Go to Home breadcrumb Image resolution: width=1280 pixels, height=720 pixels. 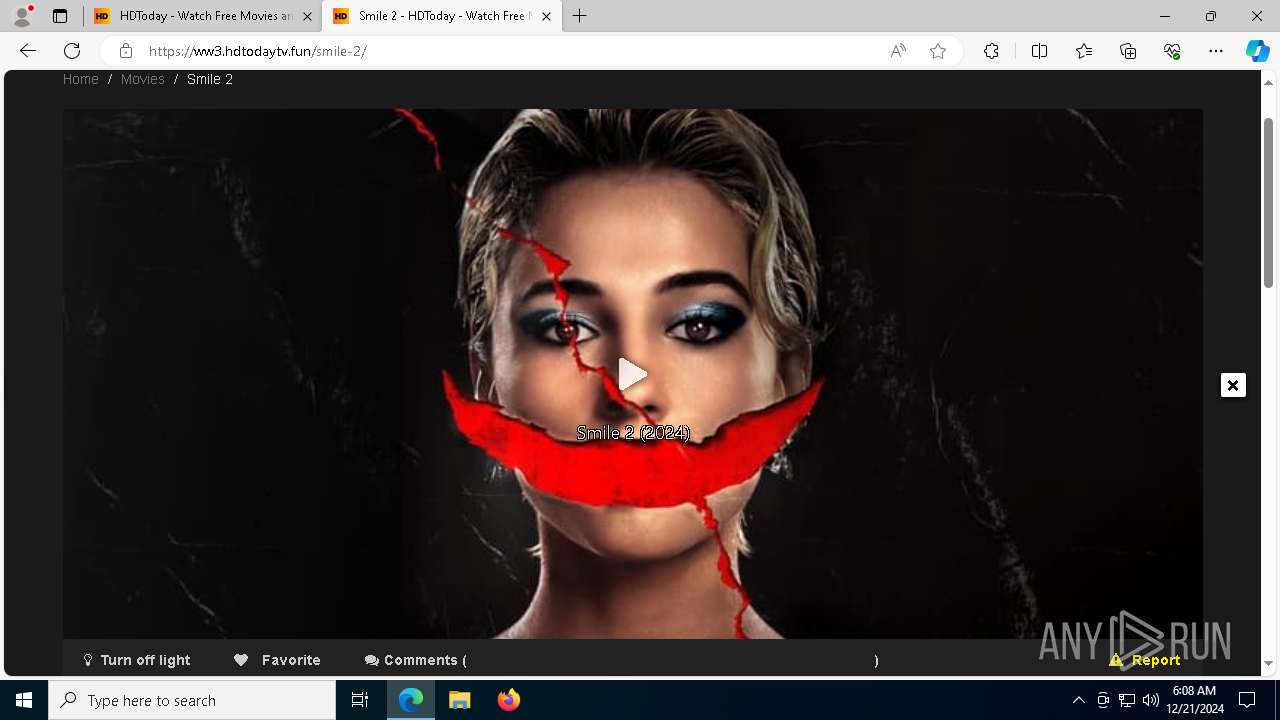point(81,79)
